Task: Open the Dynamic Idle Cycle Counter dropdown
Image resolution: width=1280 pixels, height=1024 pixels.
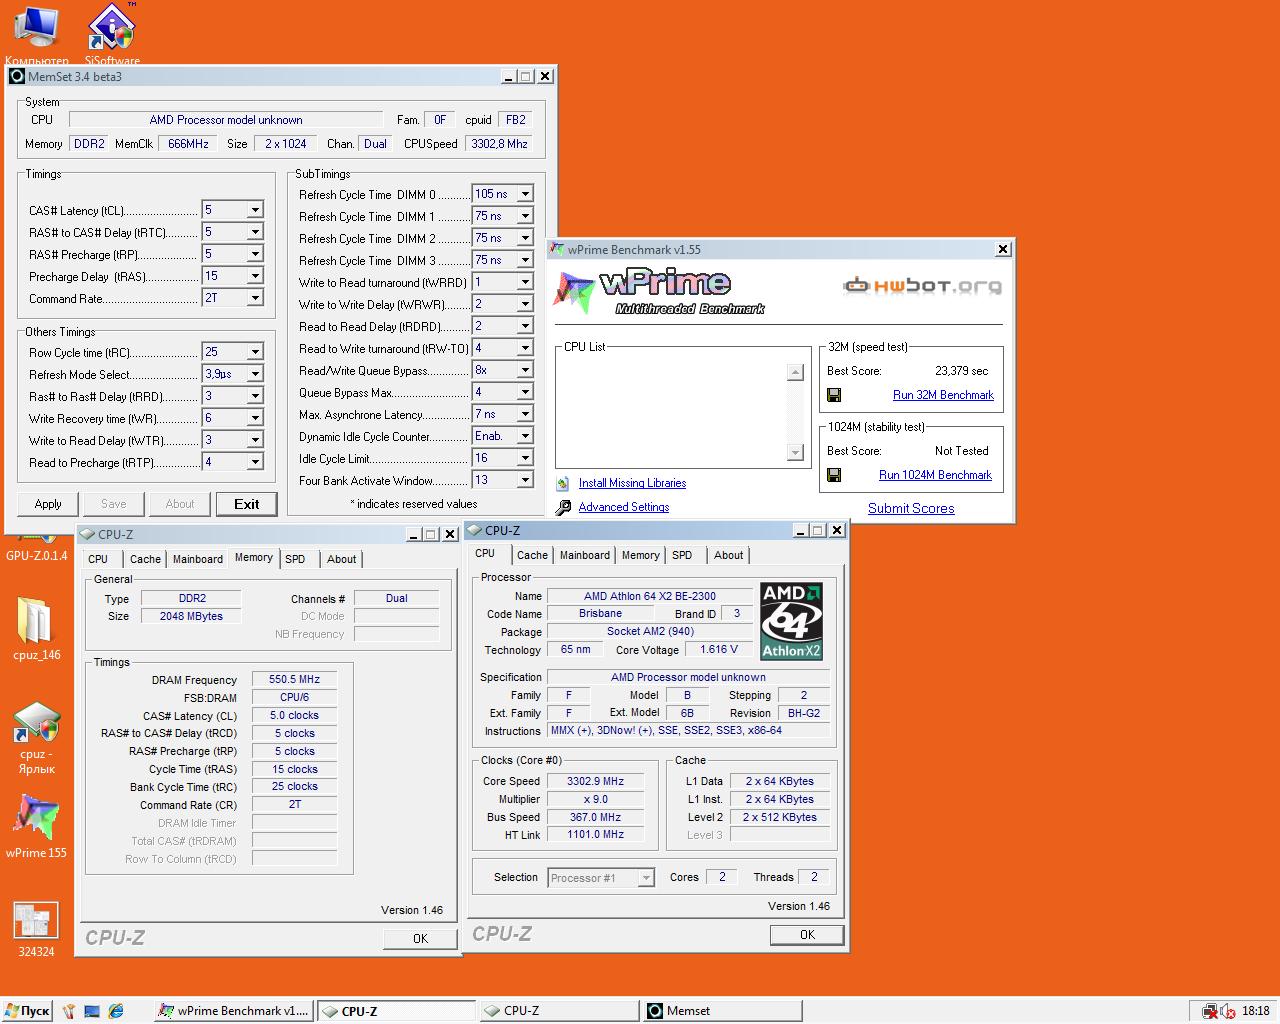Action: 525,436
